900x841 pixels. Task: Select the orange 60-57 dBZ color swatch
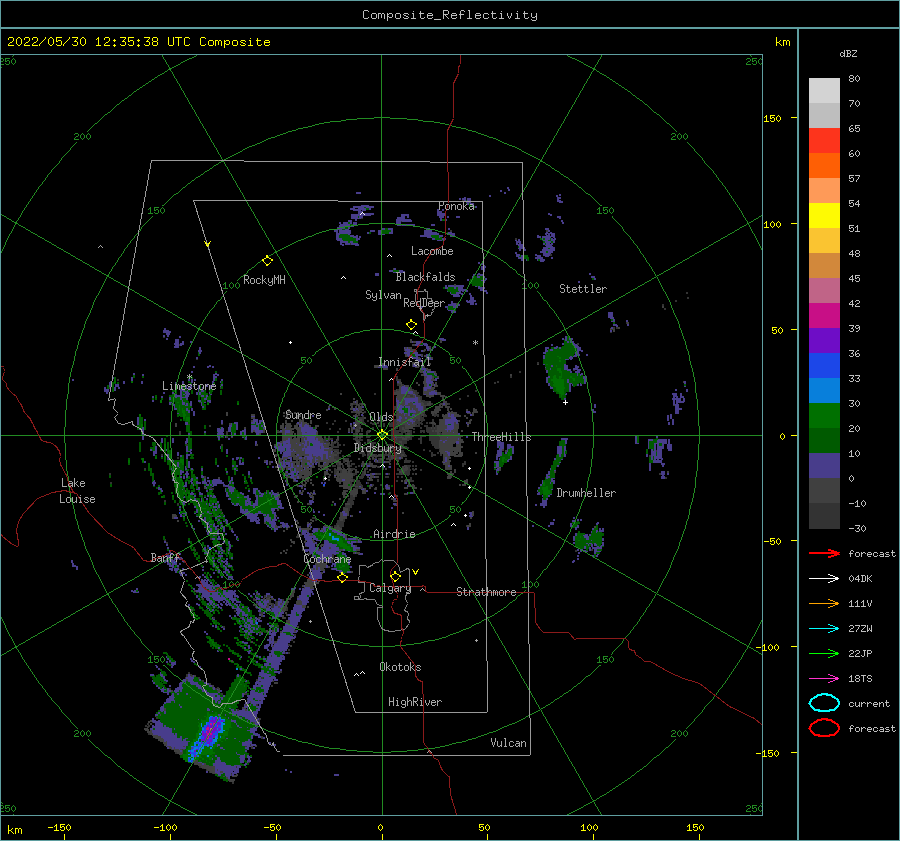[x=824, y=166]
